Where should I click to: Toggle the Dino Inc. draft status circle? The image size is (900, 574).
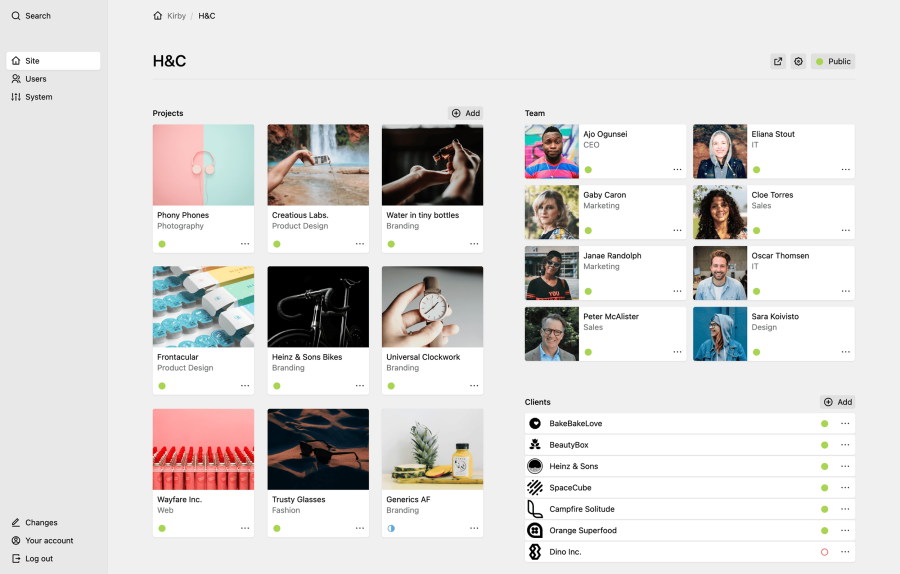[x=824, y=552]
